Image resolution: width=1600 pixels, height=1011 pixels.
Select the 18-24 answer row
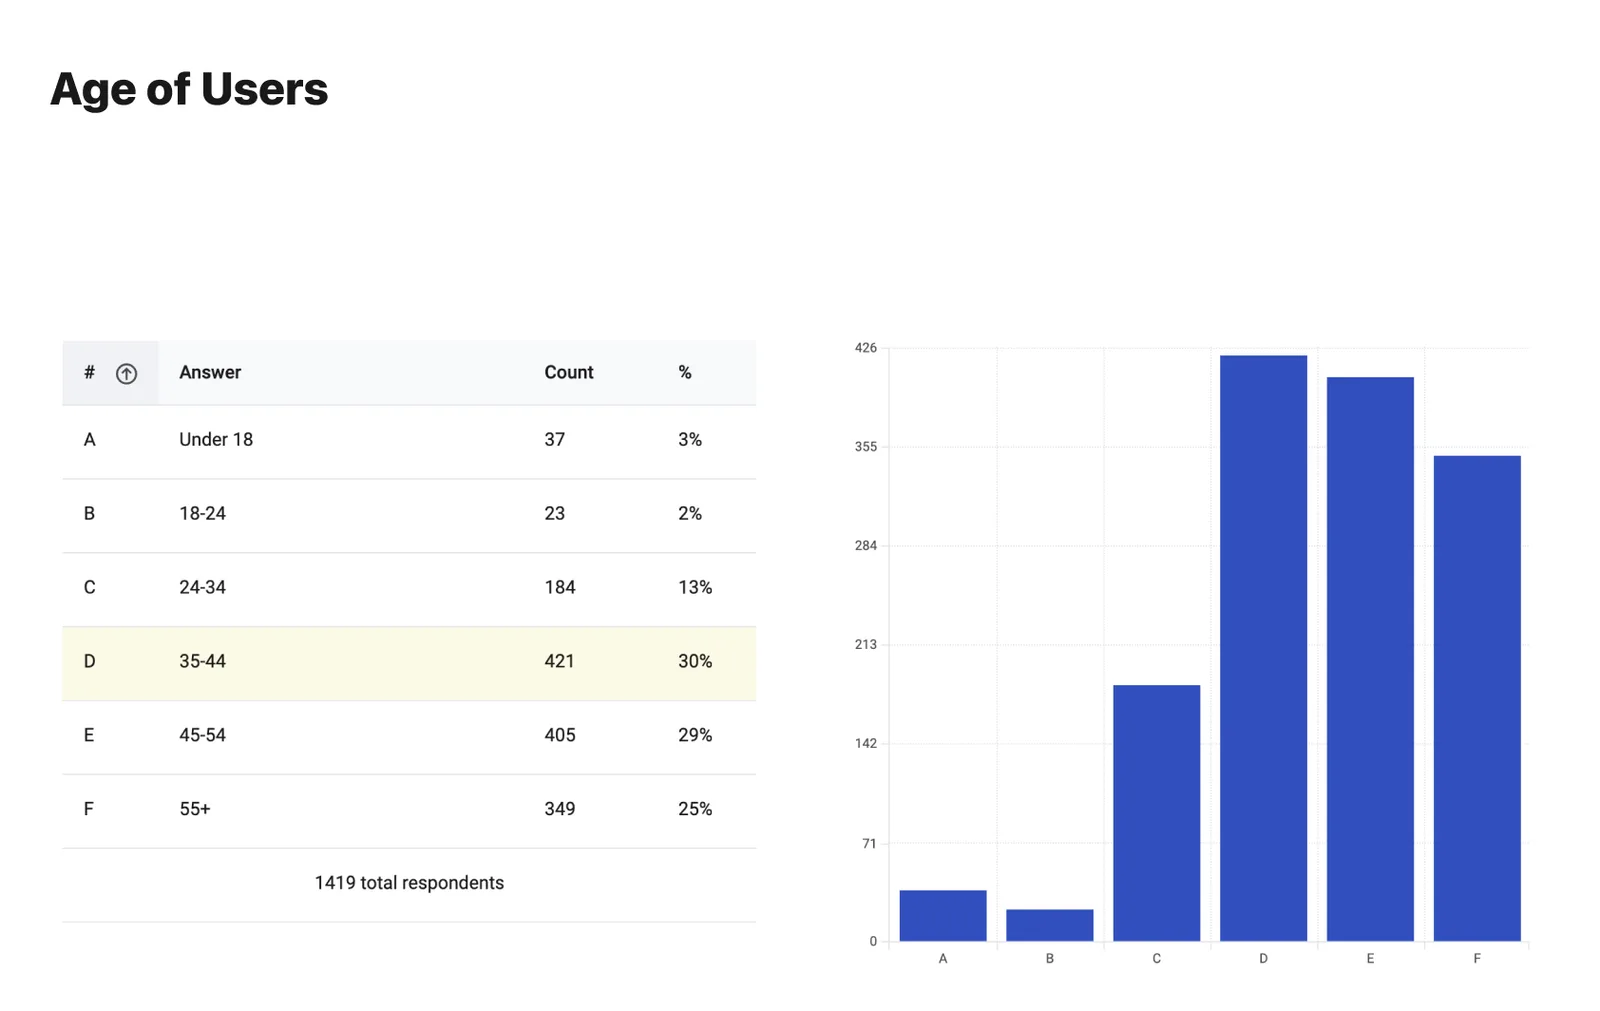click(409, 516)
